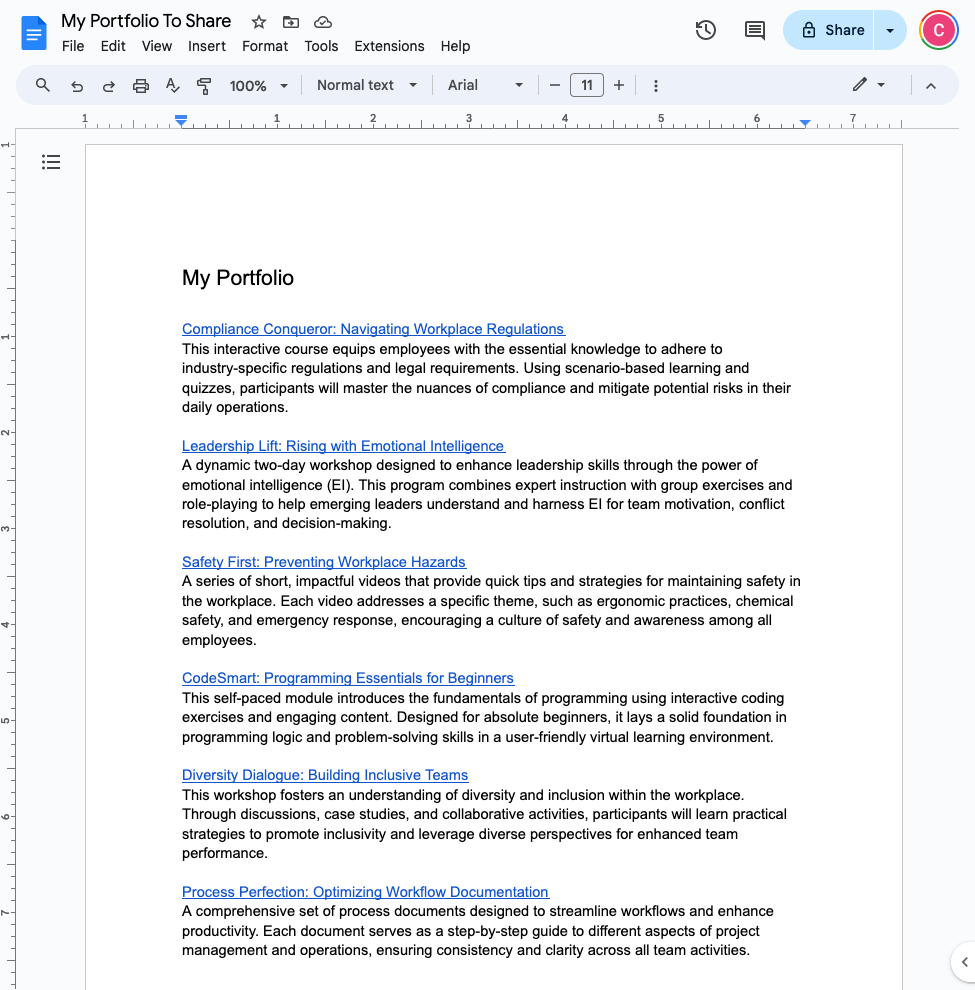
Task: Click the Print icon
Action: [141, 85]
